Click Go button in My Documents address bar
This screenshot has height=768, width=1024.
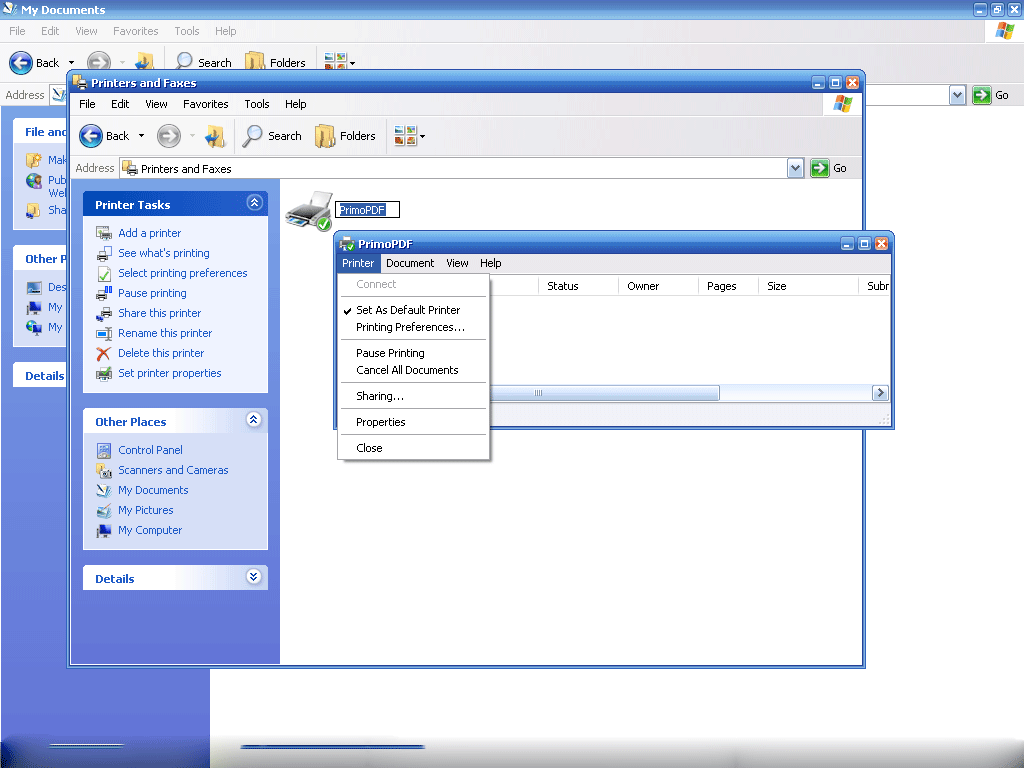pos(991,95)
